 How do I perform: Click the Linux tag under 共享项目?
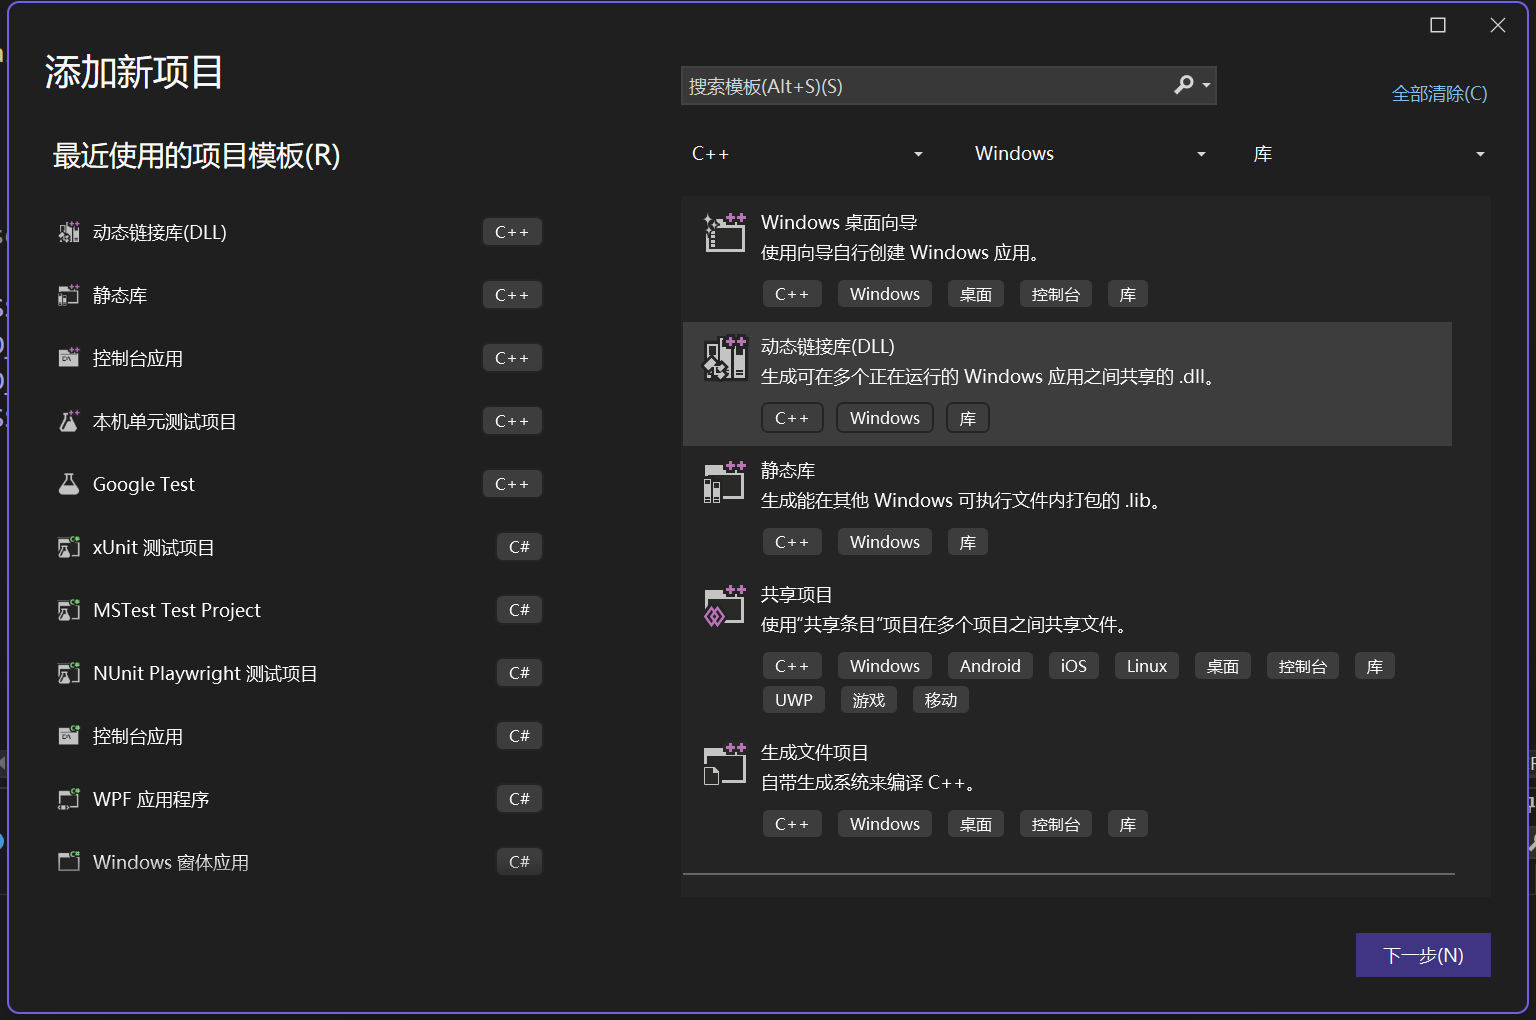(1147, 666)
